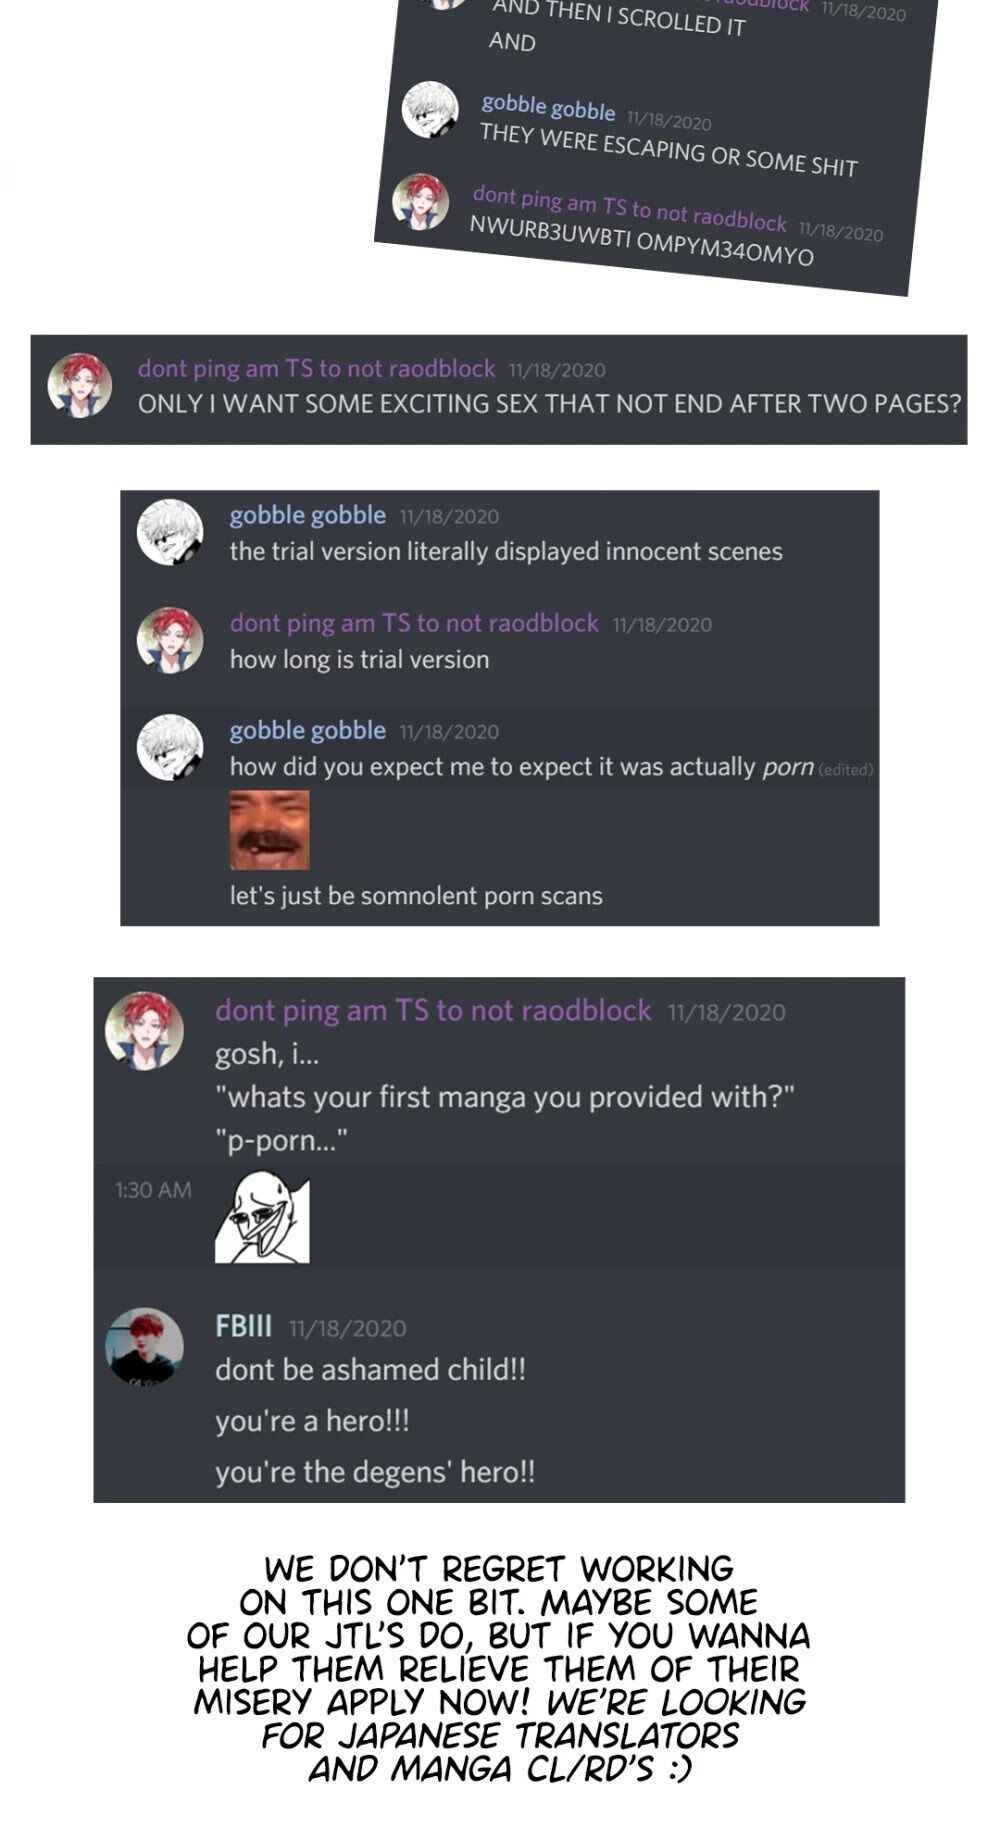Click the '(edited)' label on porn message
Viewport: 1000px width, 1839px height.
pos(846,770)
